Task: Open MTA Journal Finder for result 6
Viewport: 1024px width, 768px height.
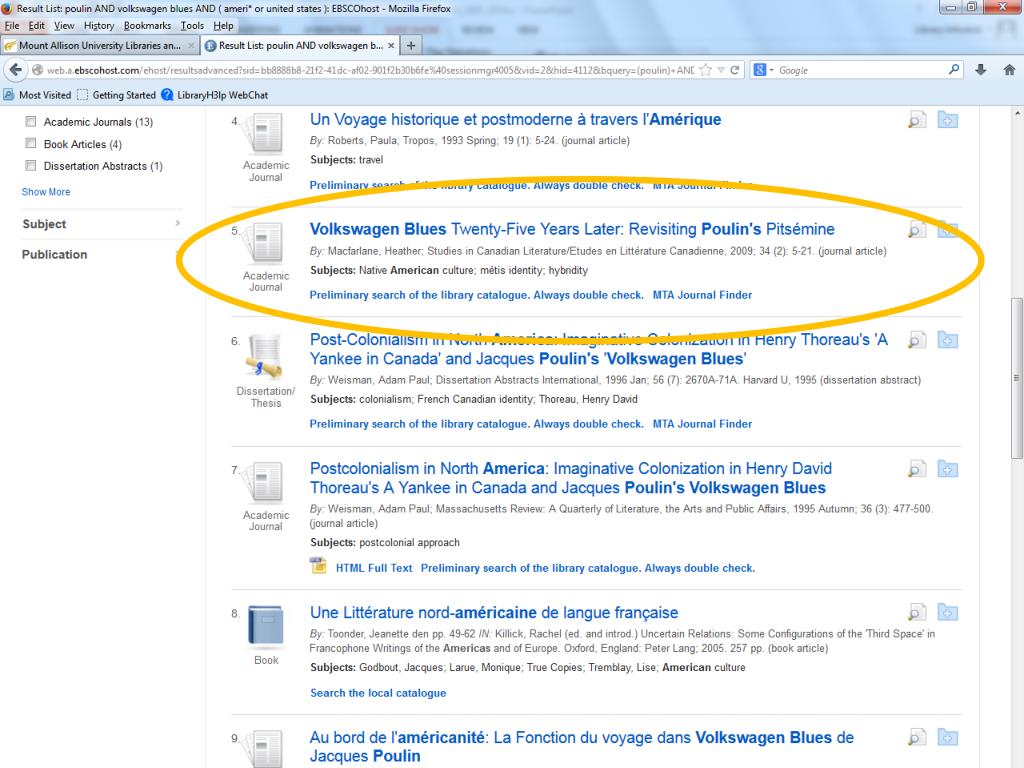Action: pyautogui.click(x=702, y=424)
